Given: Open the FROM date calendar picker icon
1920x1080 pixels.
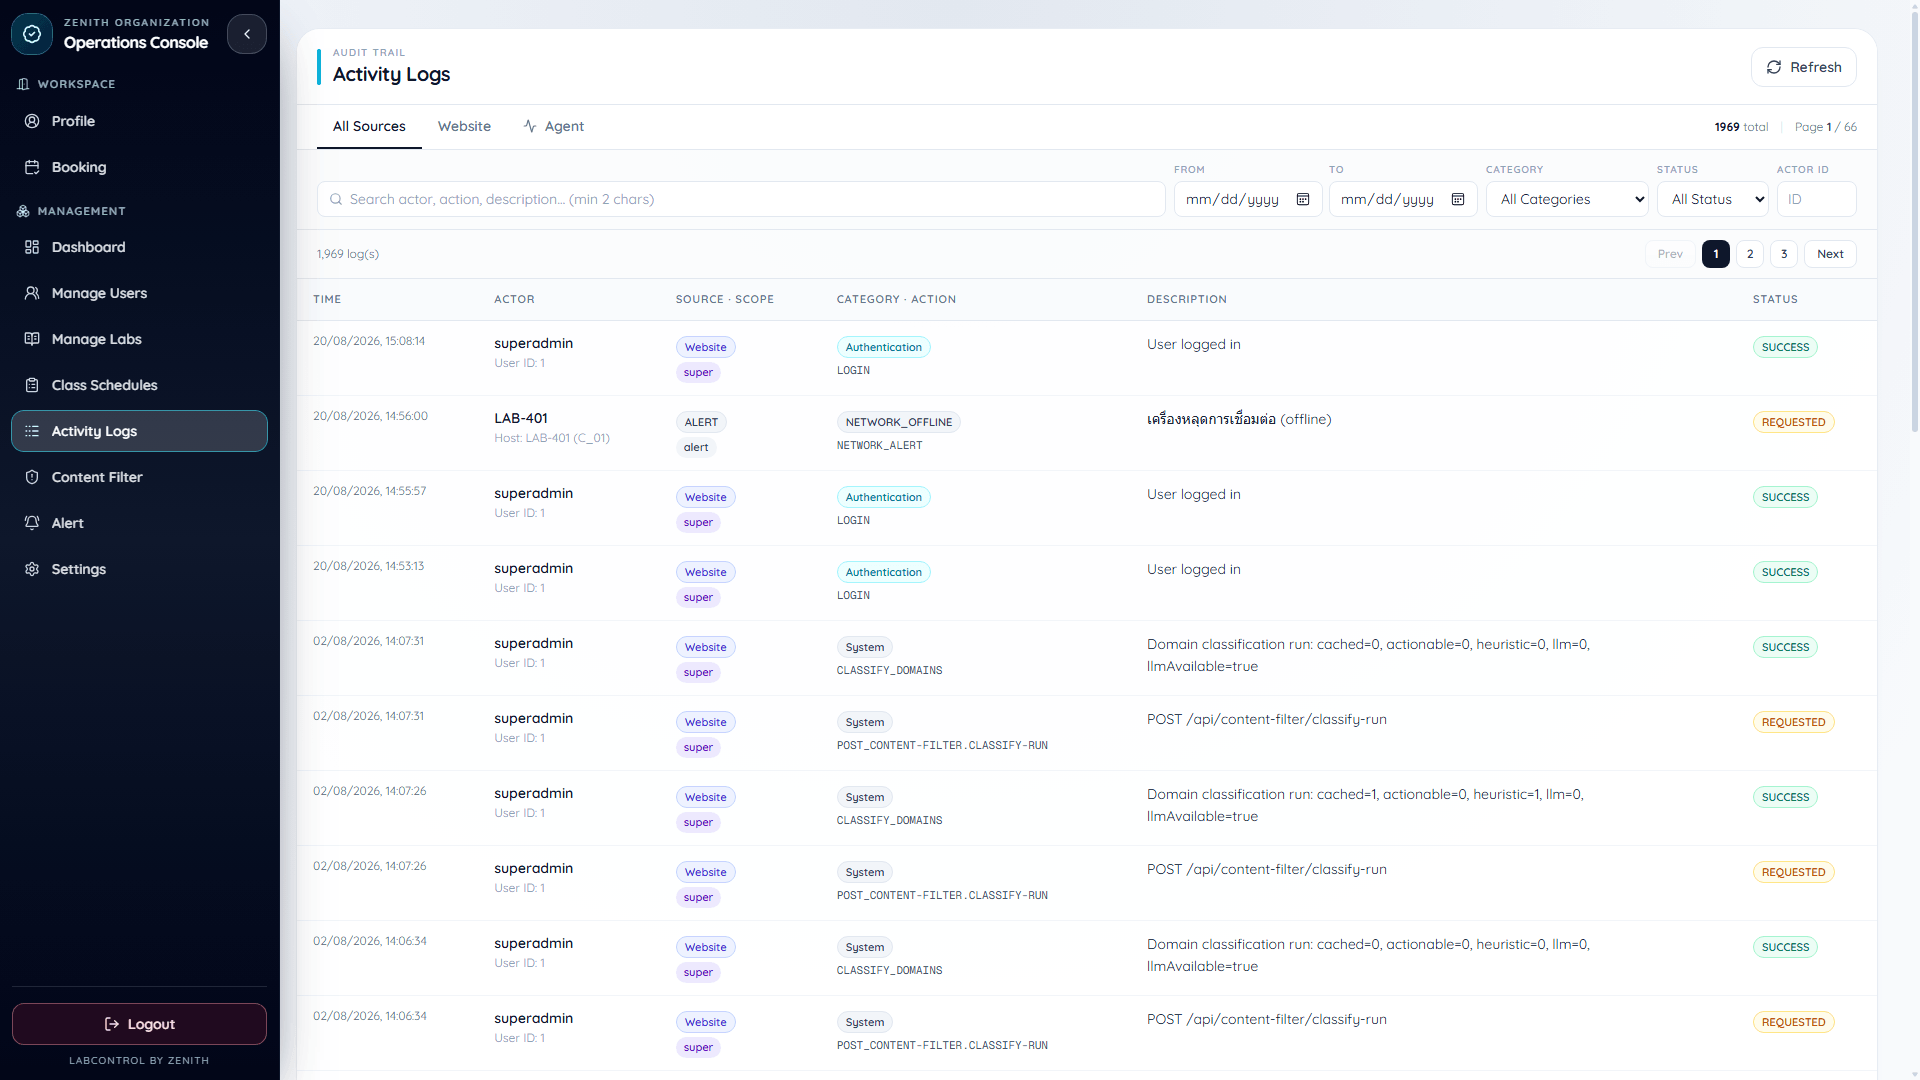Looking at the screenshot, I should coord(1303,199).
